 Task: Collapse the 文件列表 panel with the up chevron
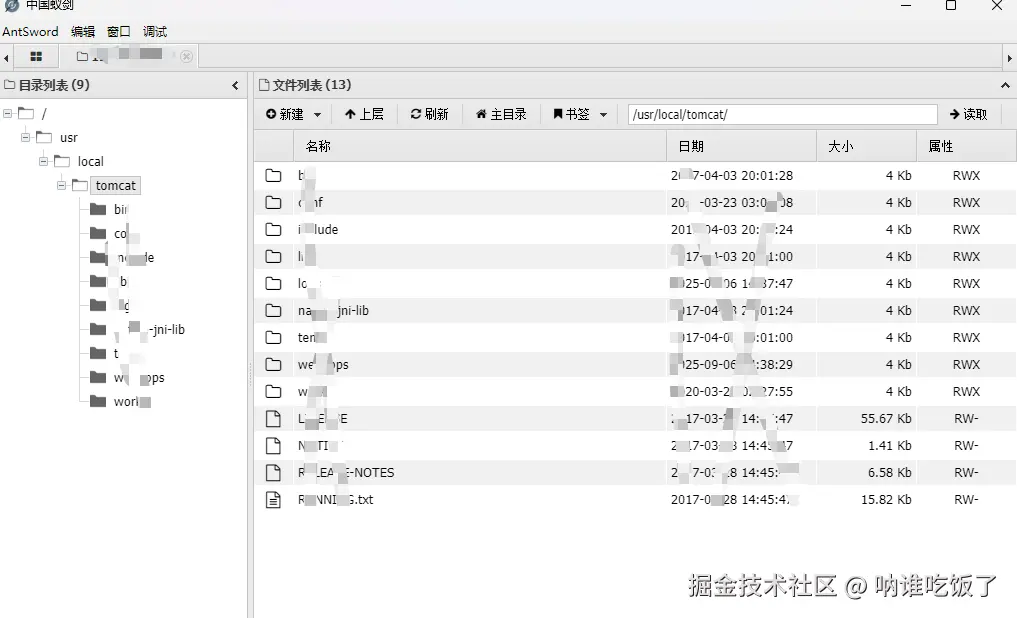1005,86
